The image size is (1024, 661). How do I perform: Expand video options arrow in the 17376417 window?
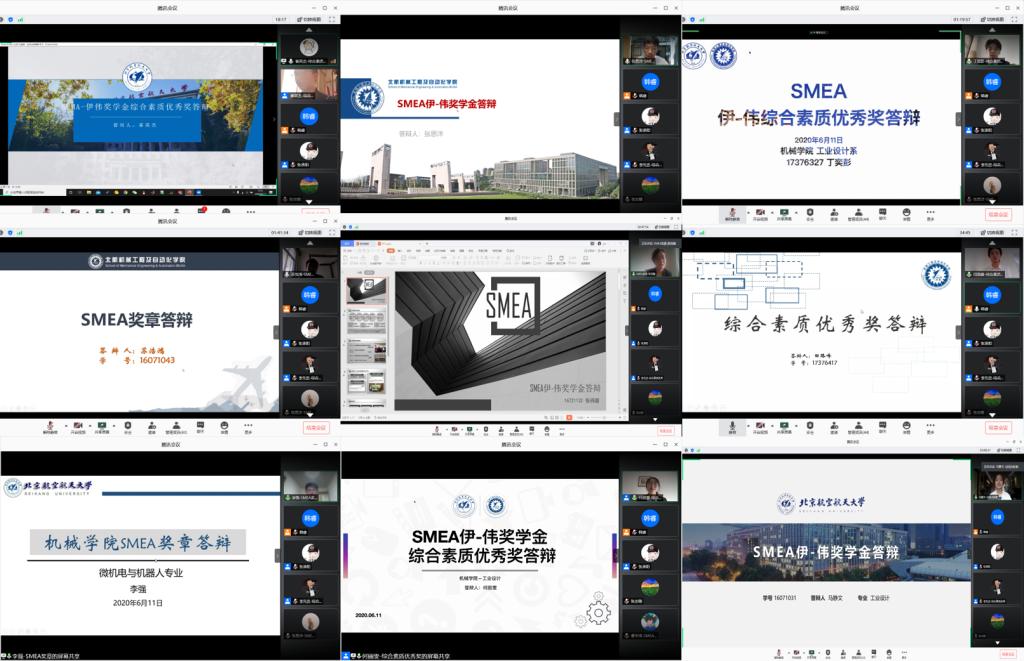tap(771, 426)
